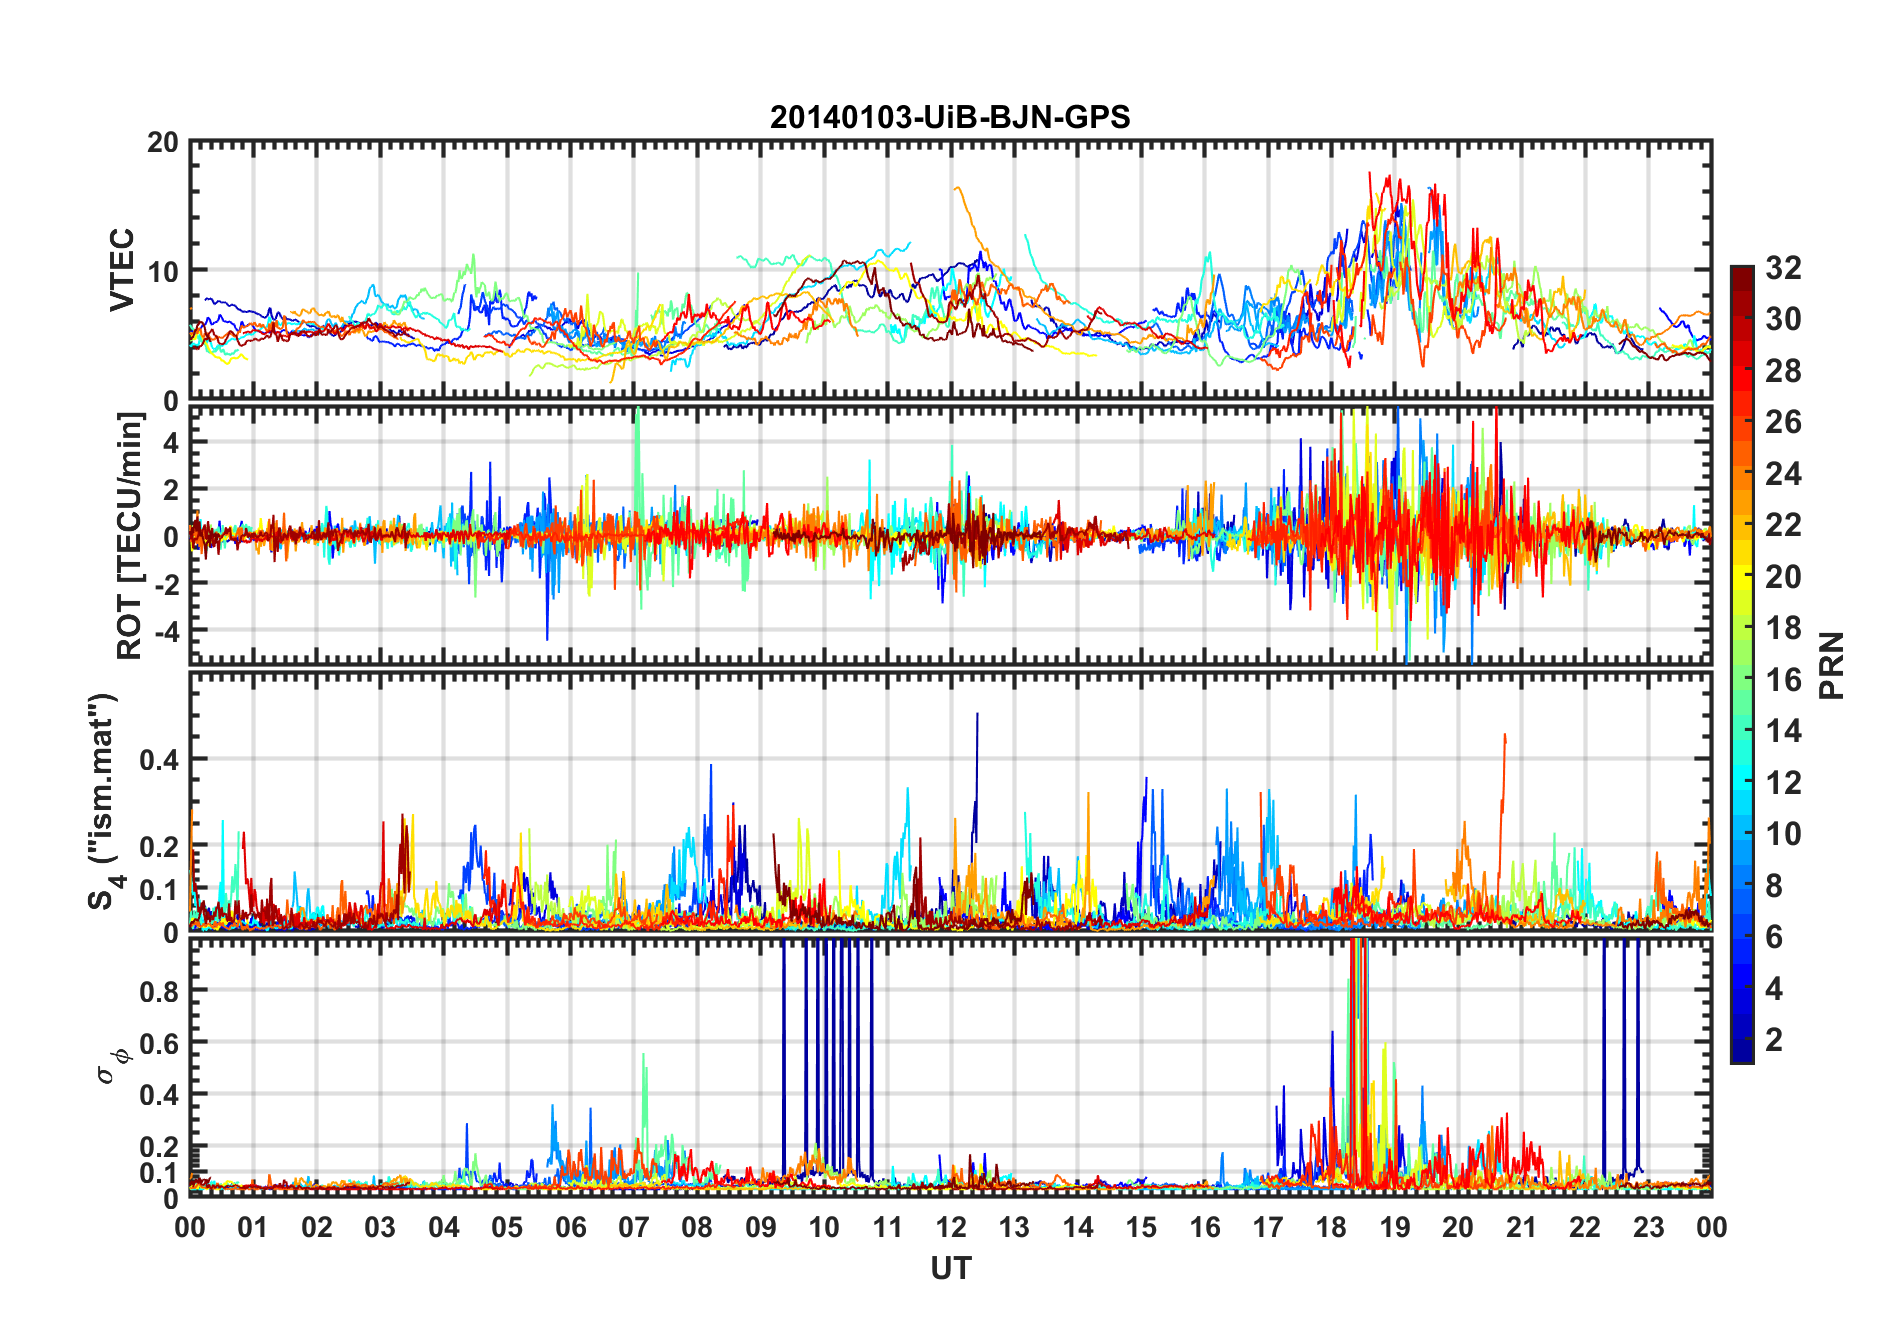Select the ROT [TECU/min] axis label
This screenshot has width=1902, height=1330.
[x=130, y=536]
